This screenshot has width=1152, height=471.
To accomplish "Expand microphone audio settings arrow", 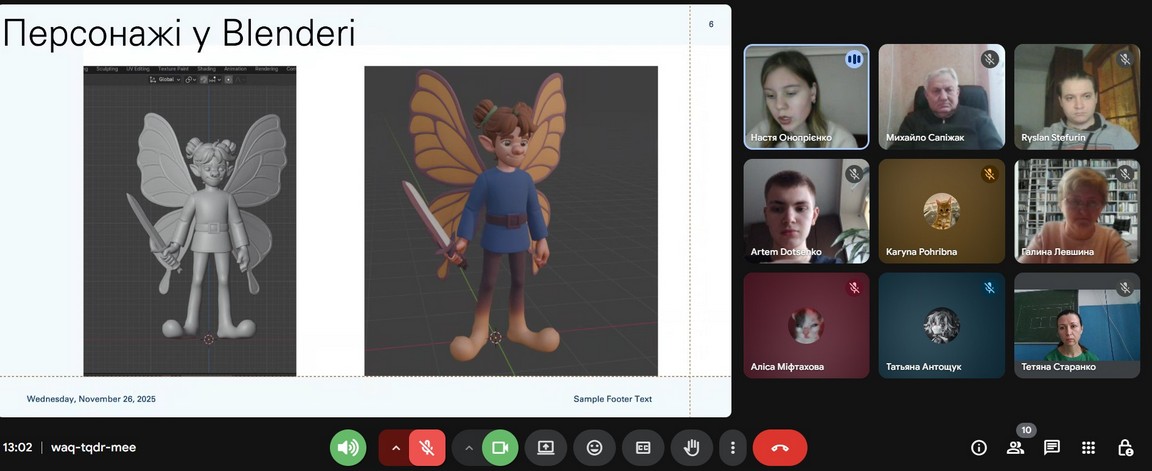I will click(x=395, y=447).
